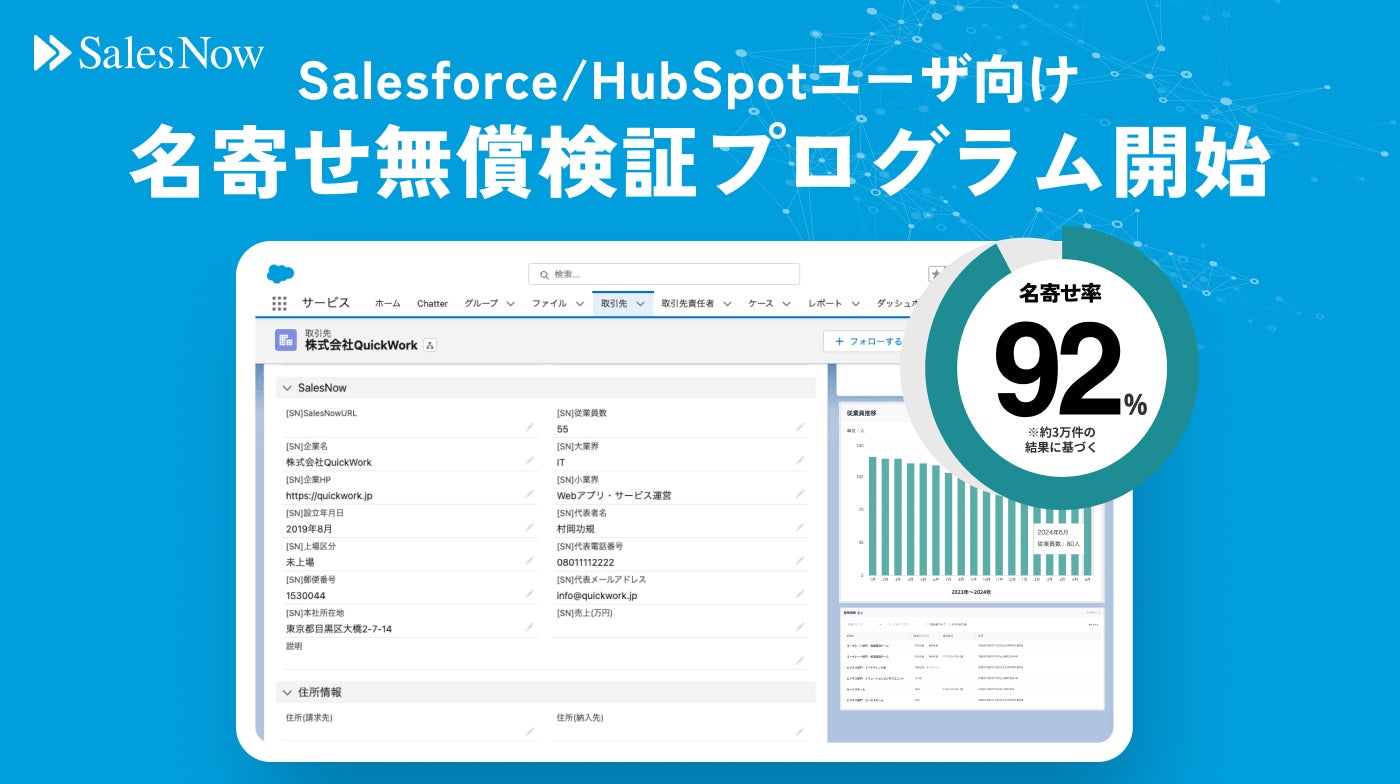Click the account icon beside 株式会社QuickWork title
This screenshot has height=784, width=1400.
tap(286, 340)
